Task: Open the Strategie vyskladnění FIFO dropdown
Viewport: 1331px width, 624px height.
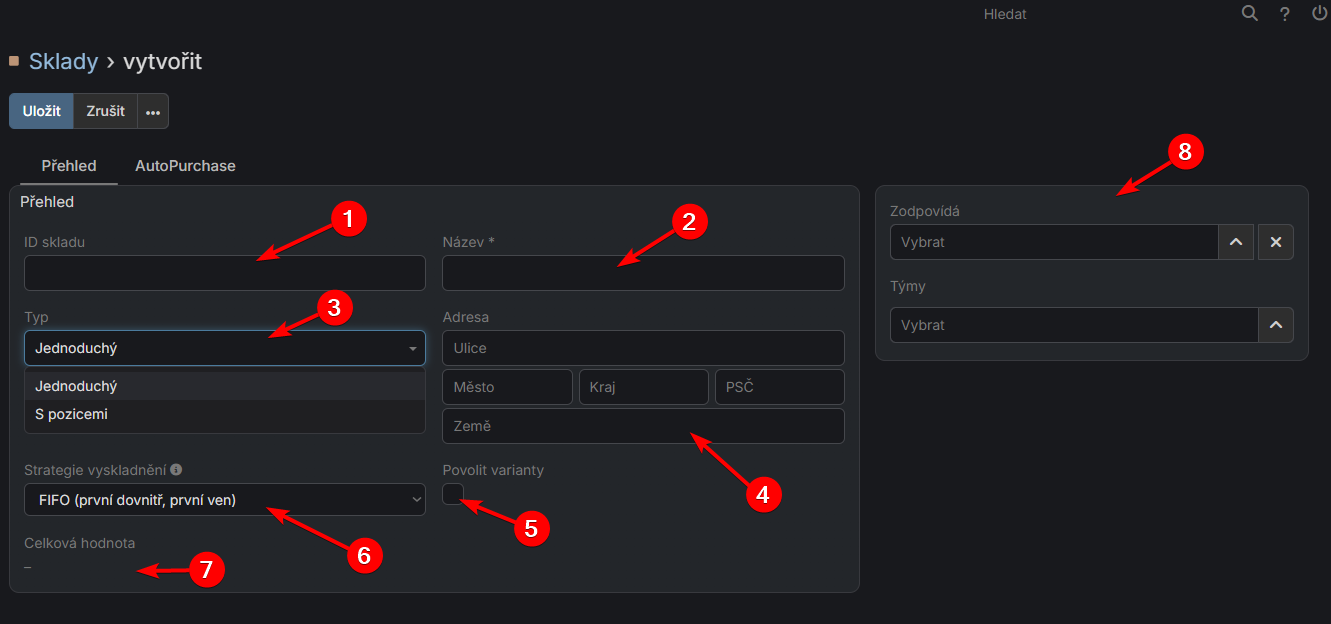Action: (x=224, y=500)
